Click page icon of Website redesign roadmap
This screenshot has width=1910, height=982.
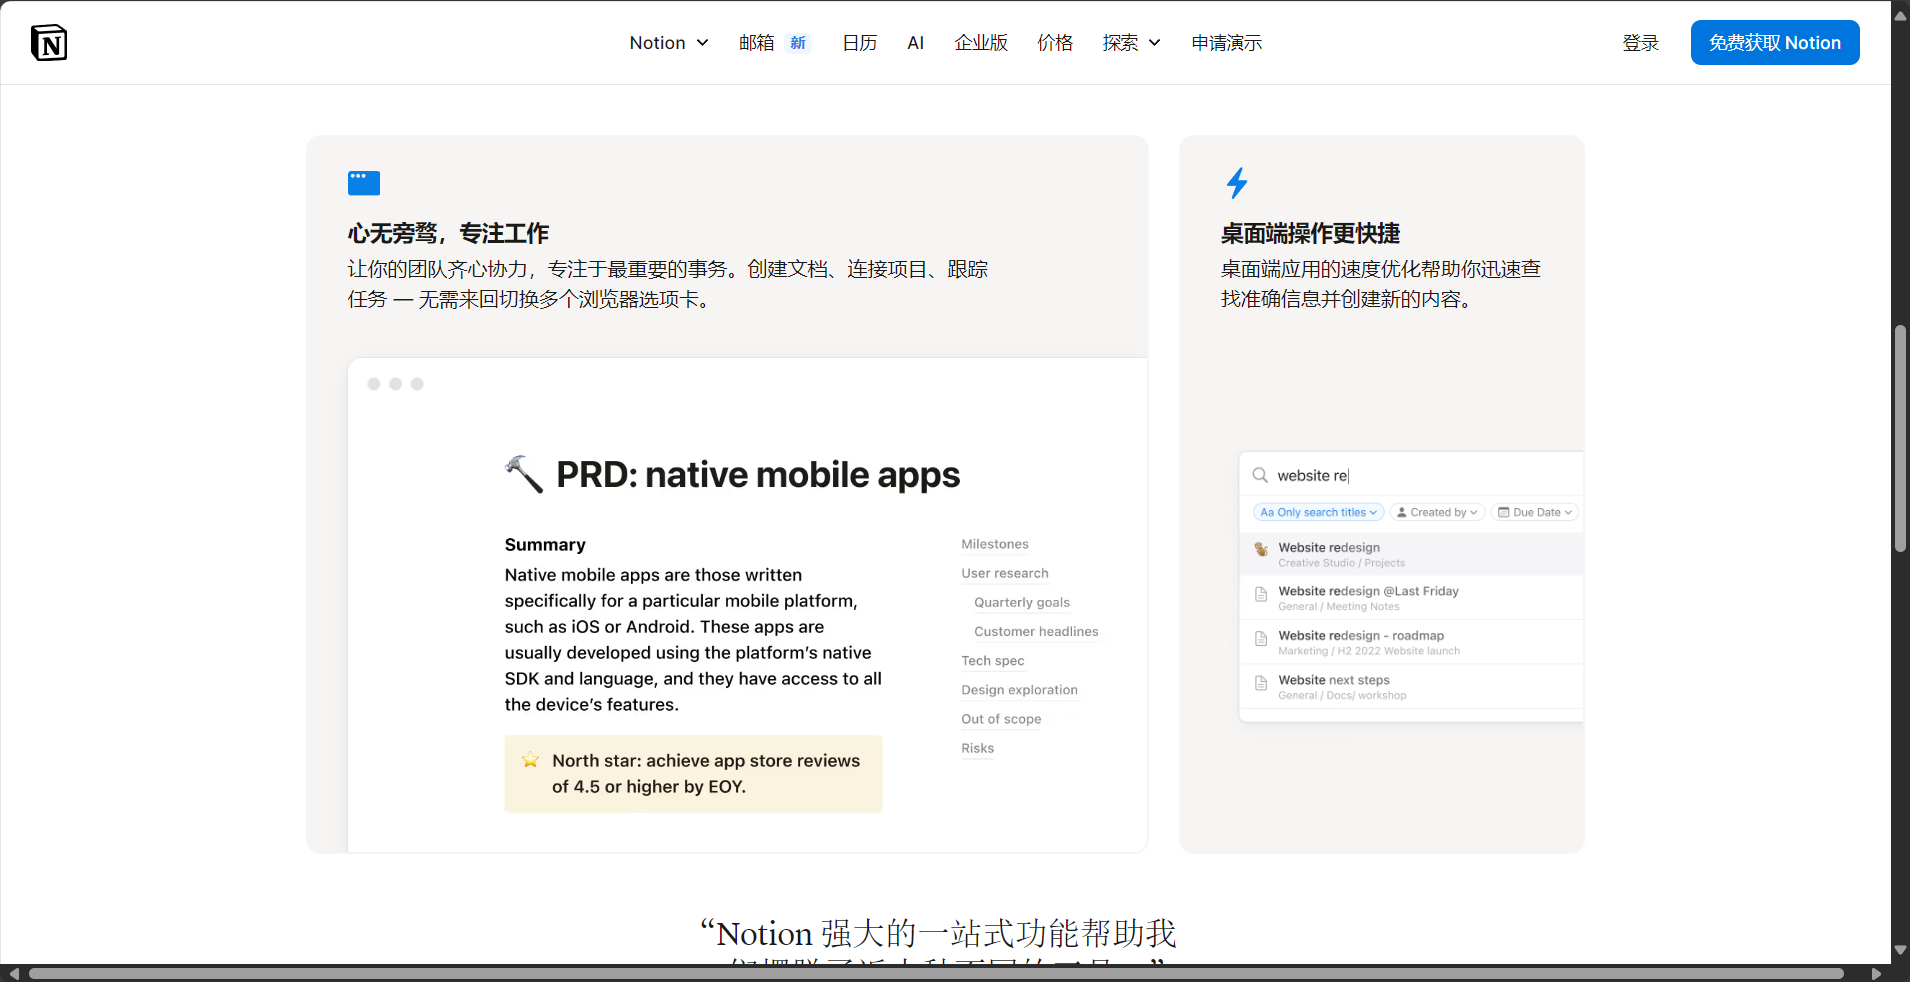(x=1261, y=638)
